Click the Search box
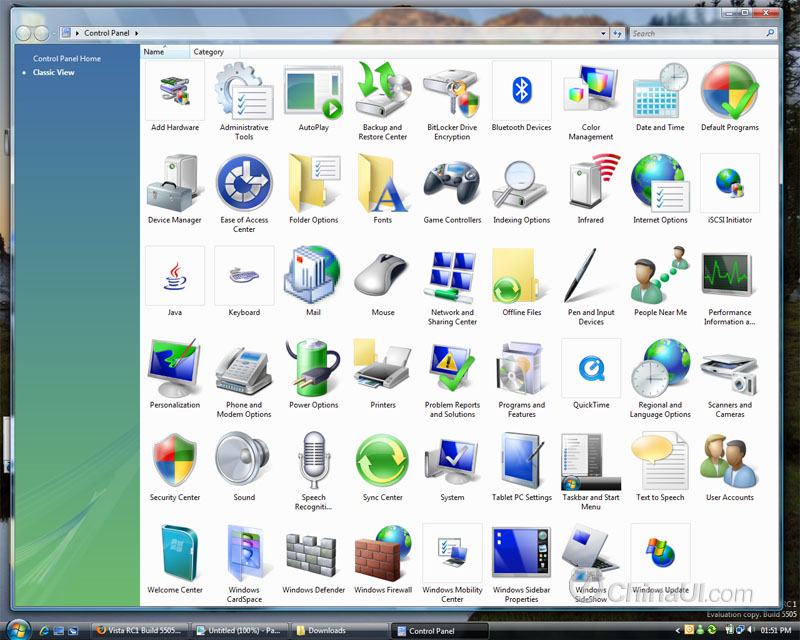This screenshot has width=800, height=640. pyautogui.click(x=703, y=33)
